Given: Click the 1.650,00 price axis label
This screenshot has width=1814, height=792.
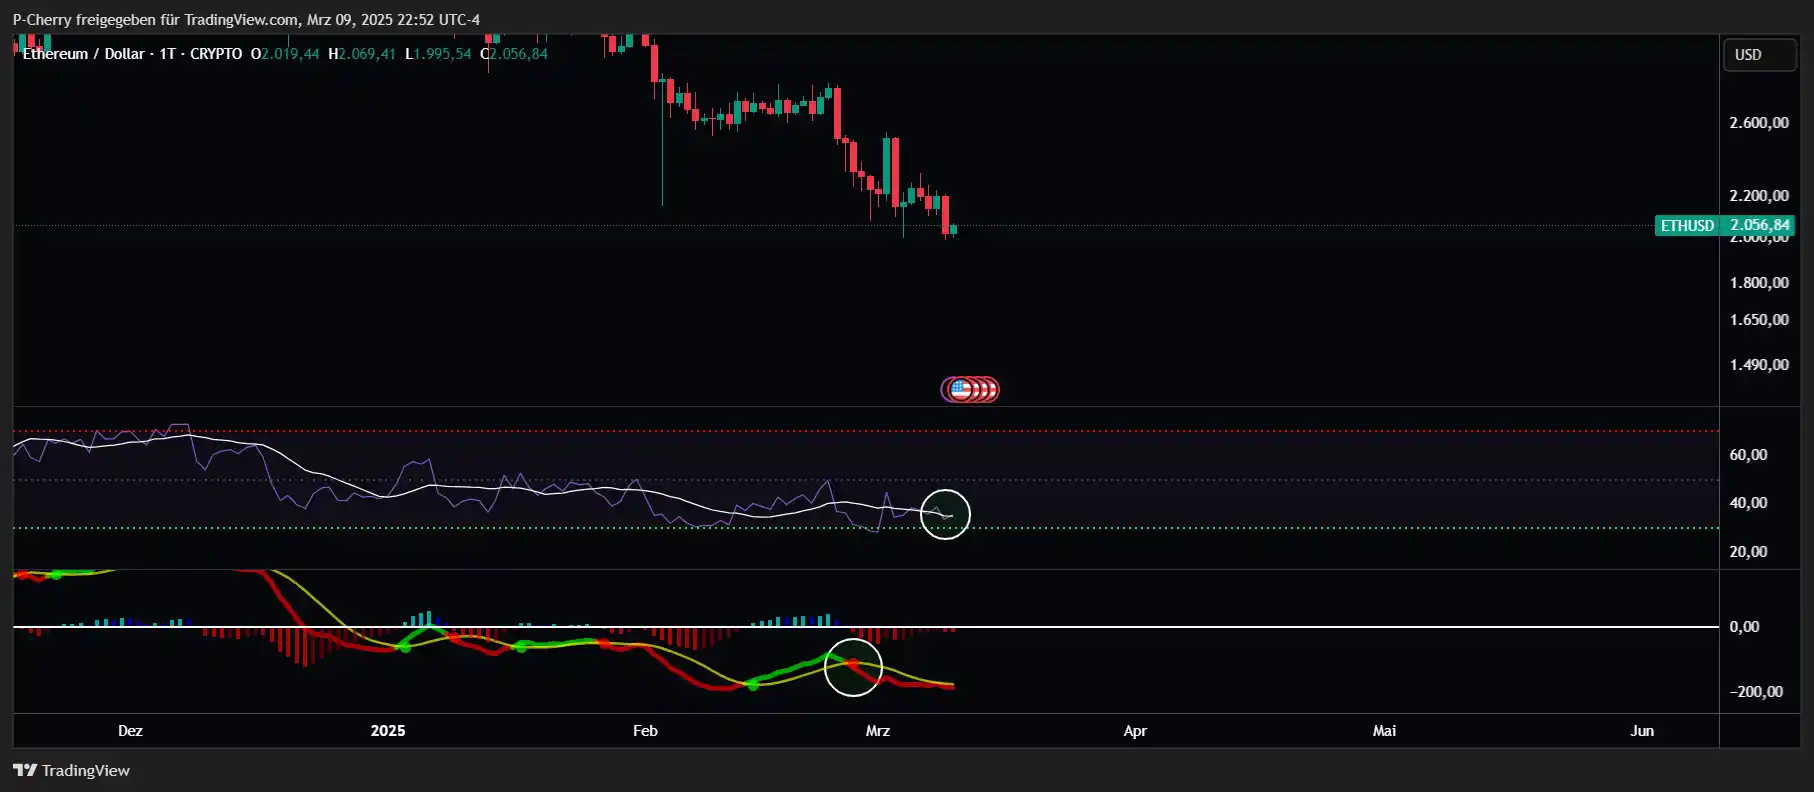Looking at the screenshot, I should 1759,320.
